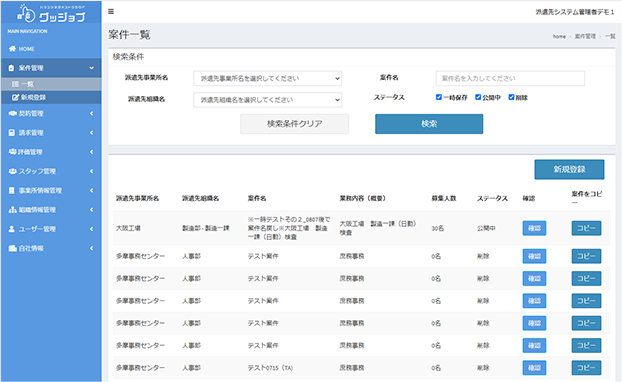This screenshot has width=622, height=382.
Task: Select 新規登録 in the sidebar submenu
Action: click(x=51, y=97)
